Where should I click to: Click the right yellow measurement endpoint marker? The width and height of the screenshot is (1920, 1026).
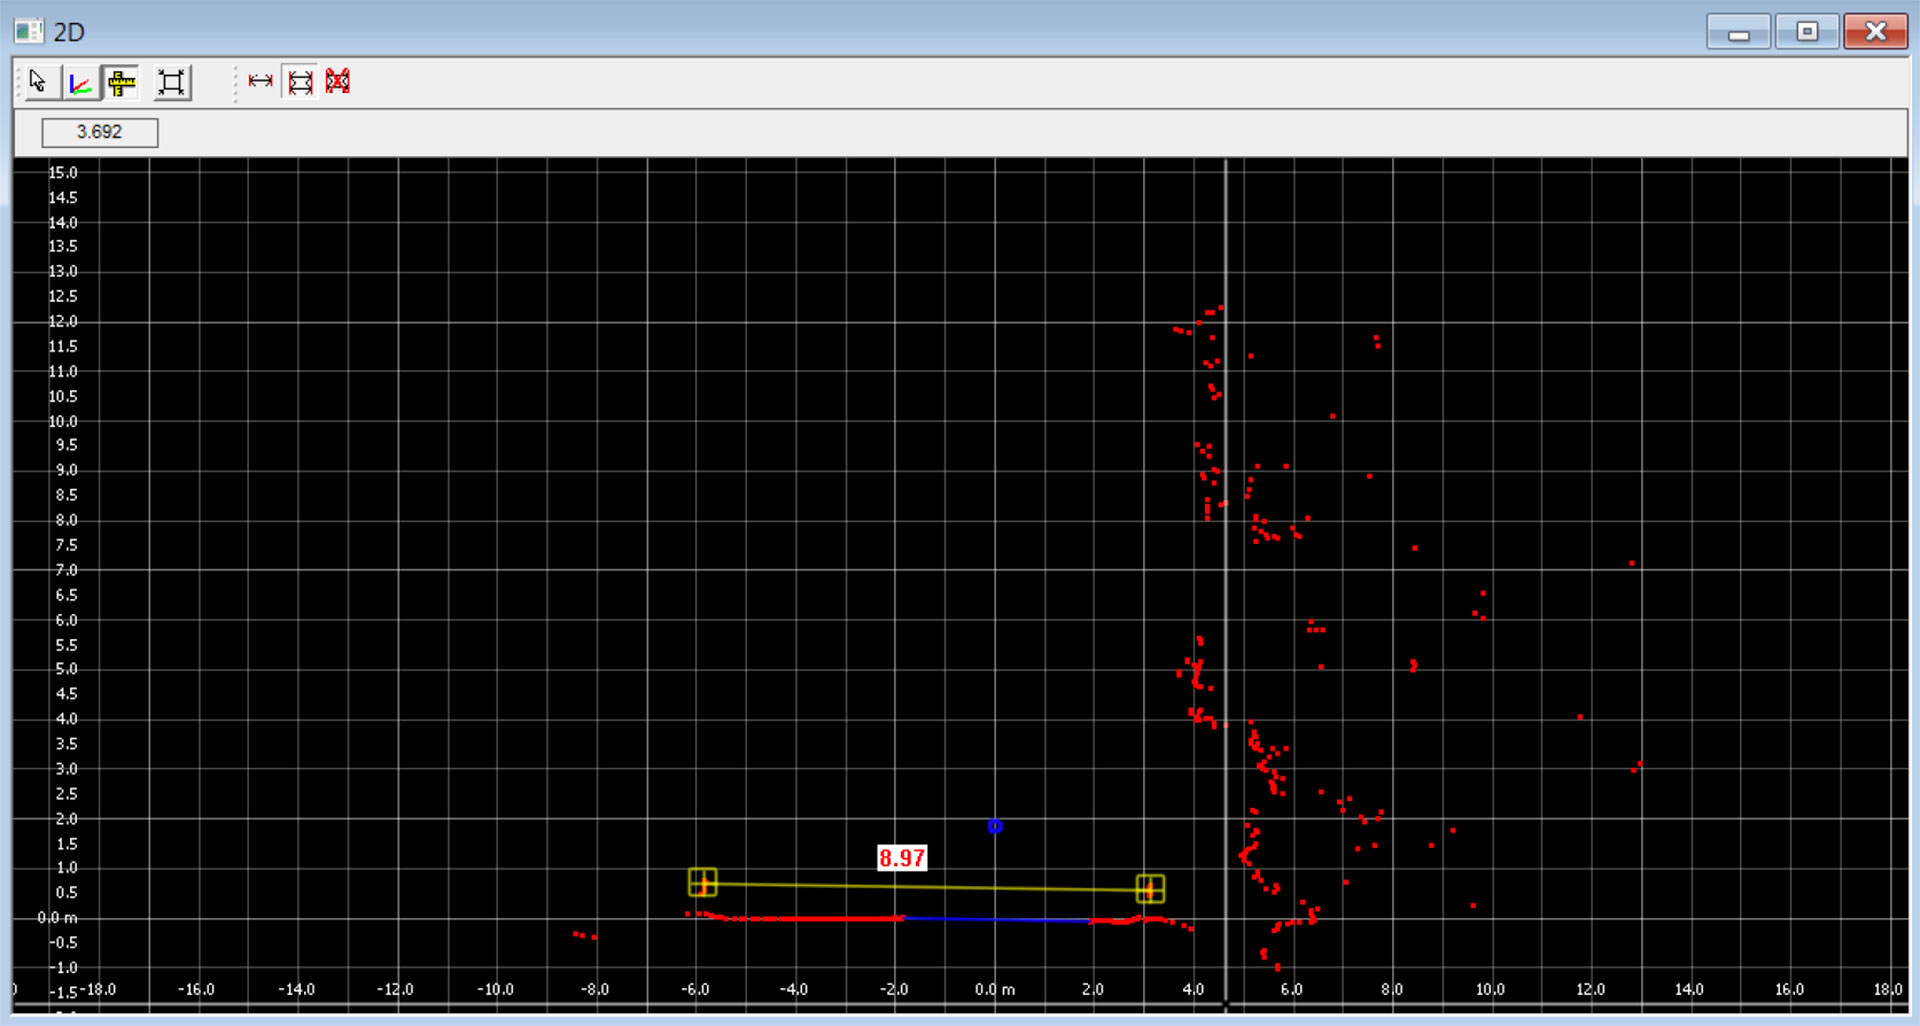tap(1150, 888)
